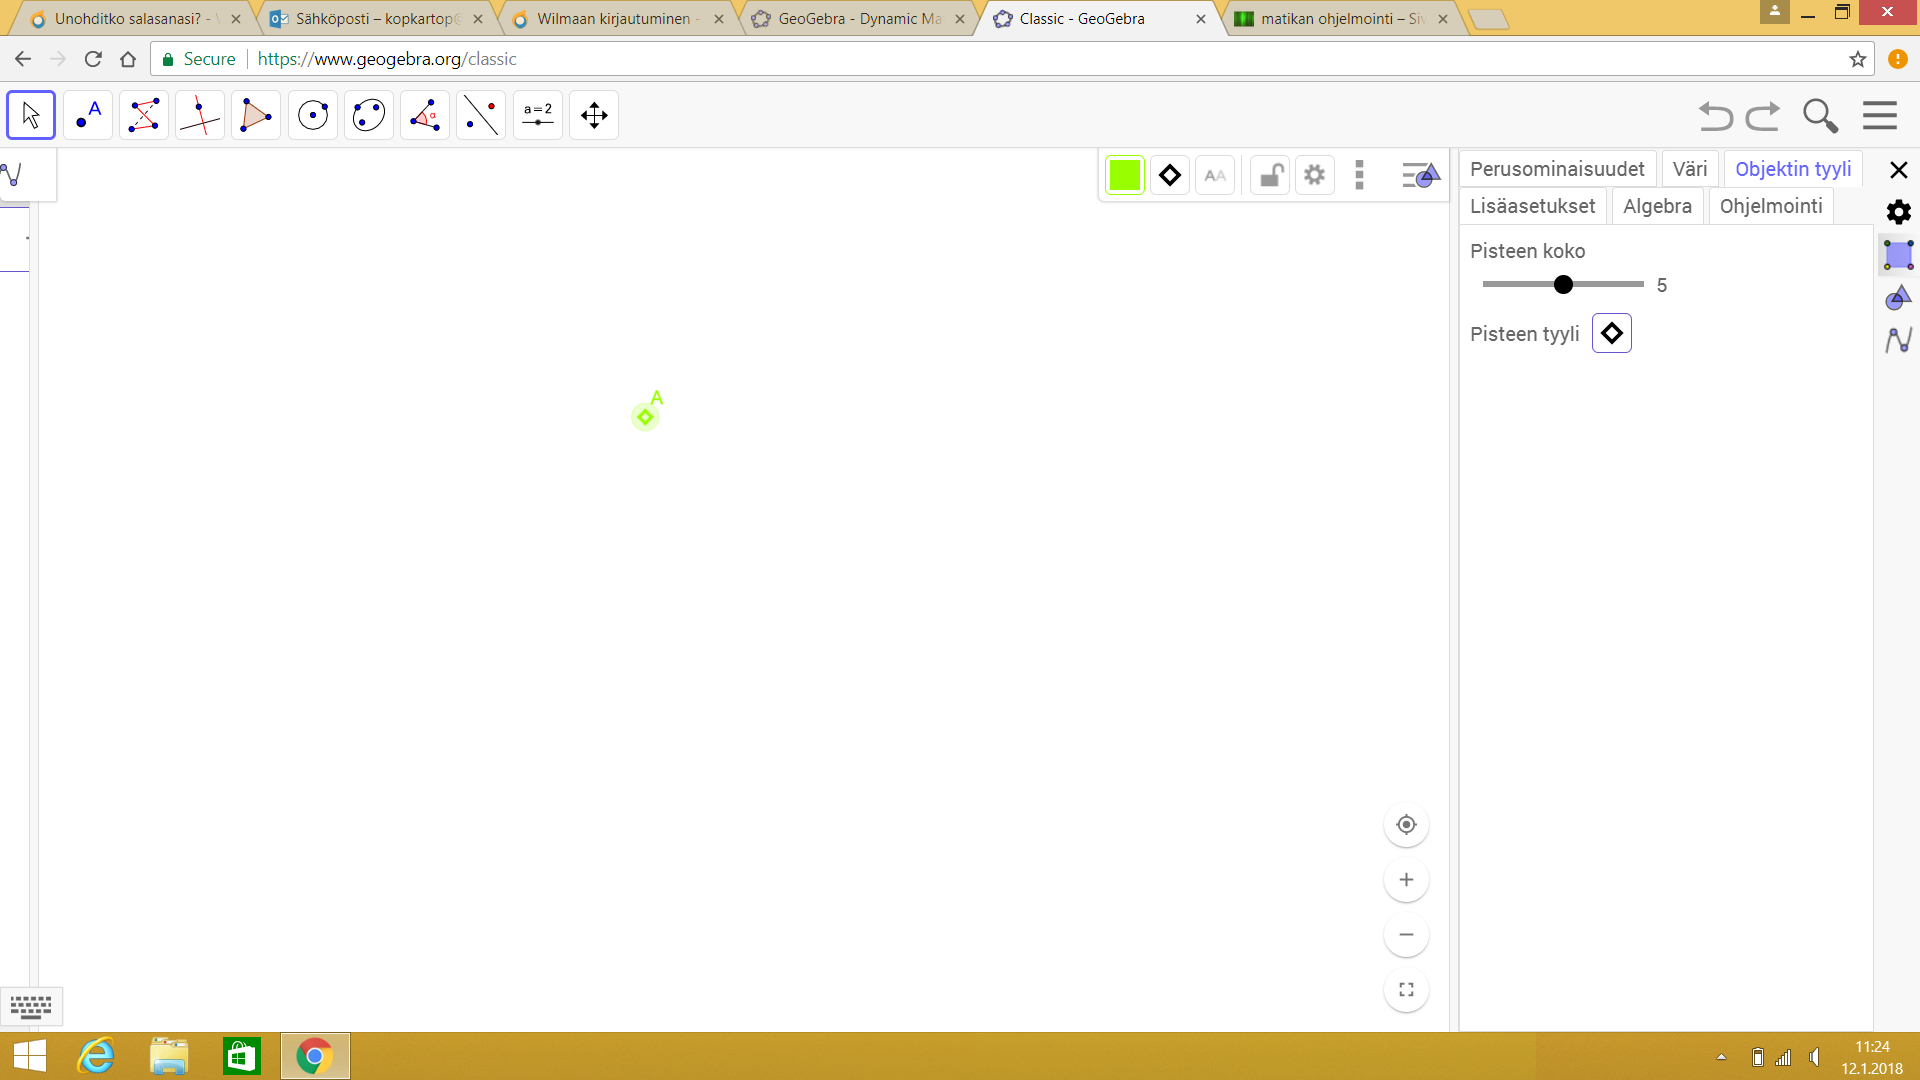
Task: Select the Polygon tool
Action: point(256,115)
